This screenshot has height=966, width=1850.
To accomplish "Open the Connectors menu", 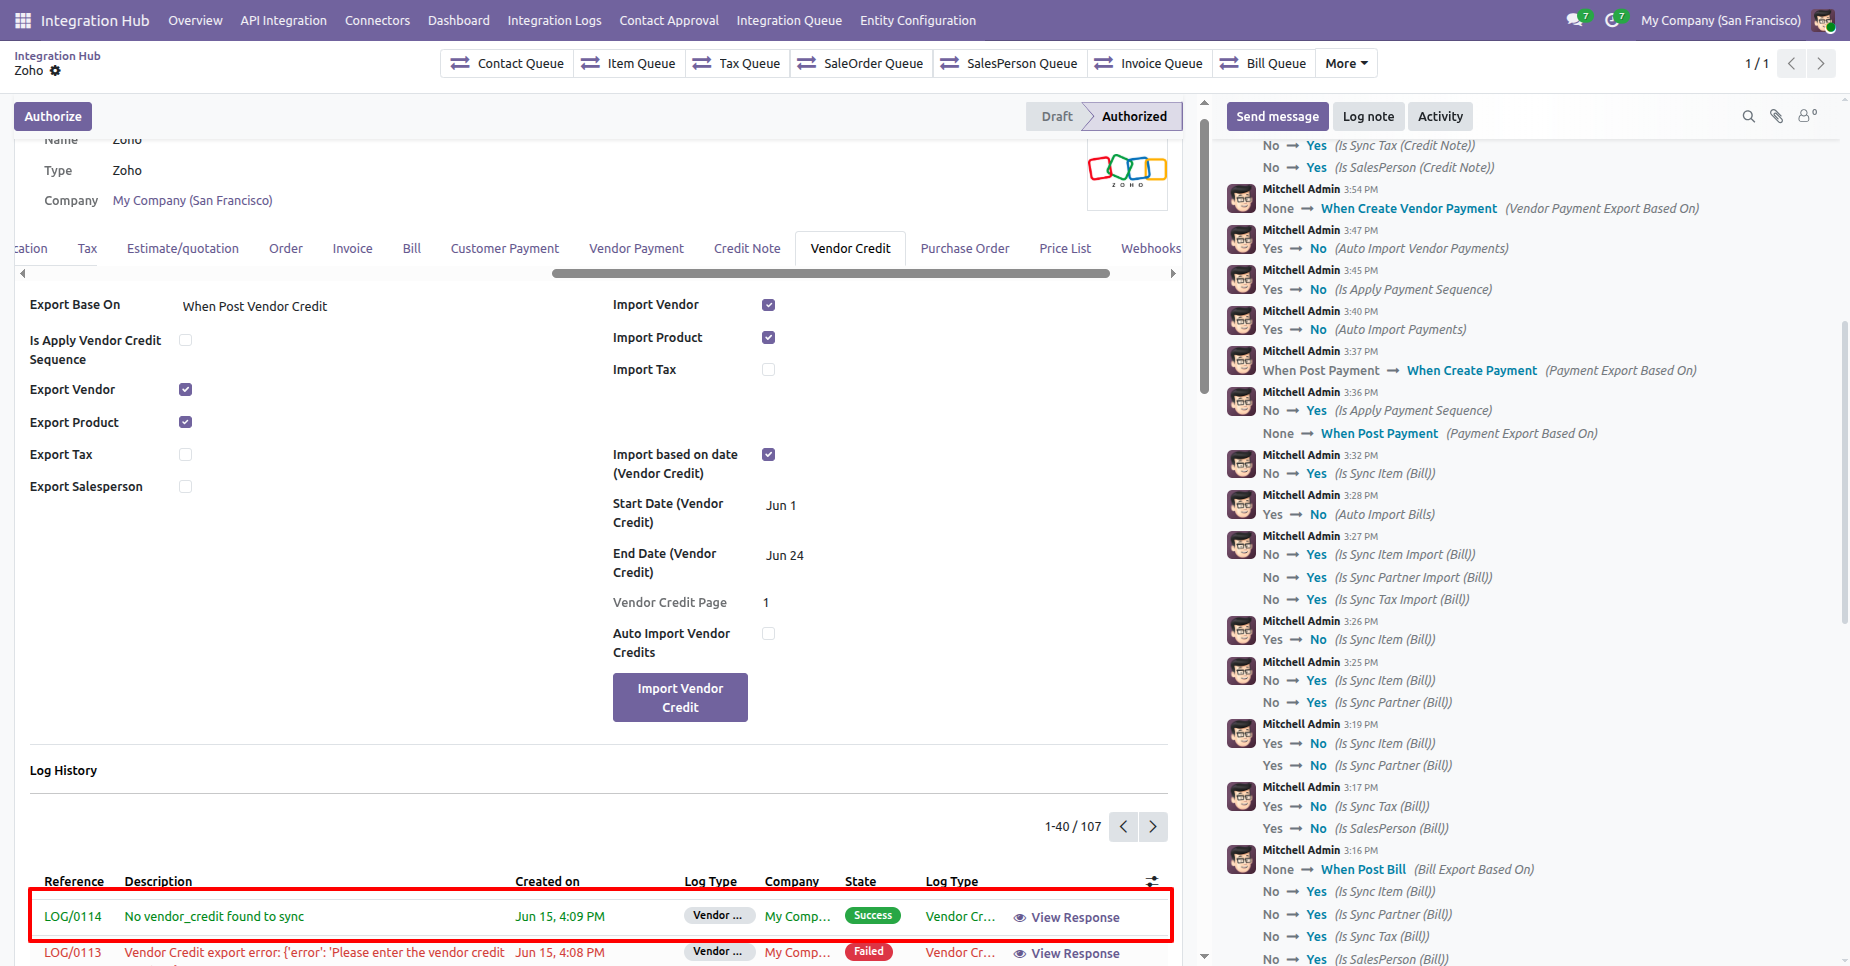I will pyautogui.click(x=377, y=20).
